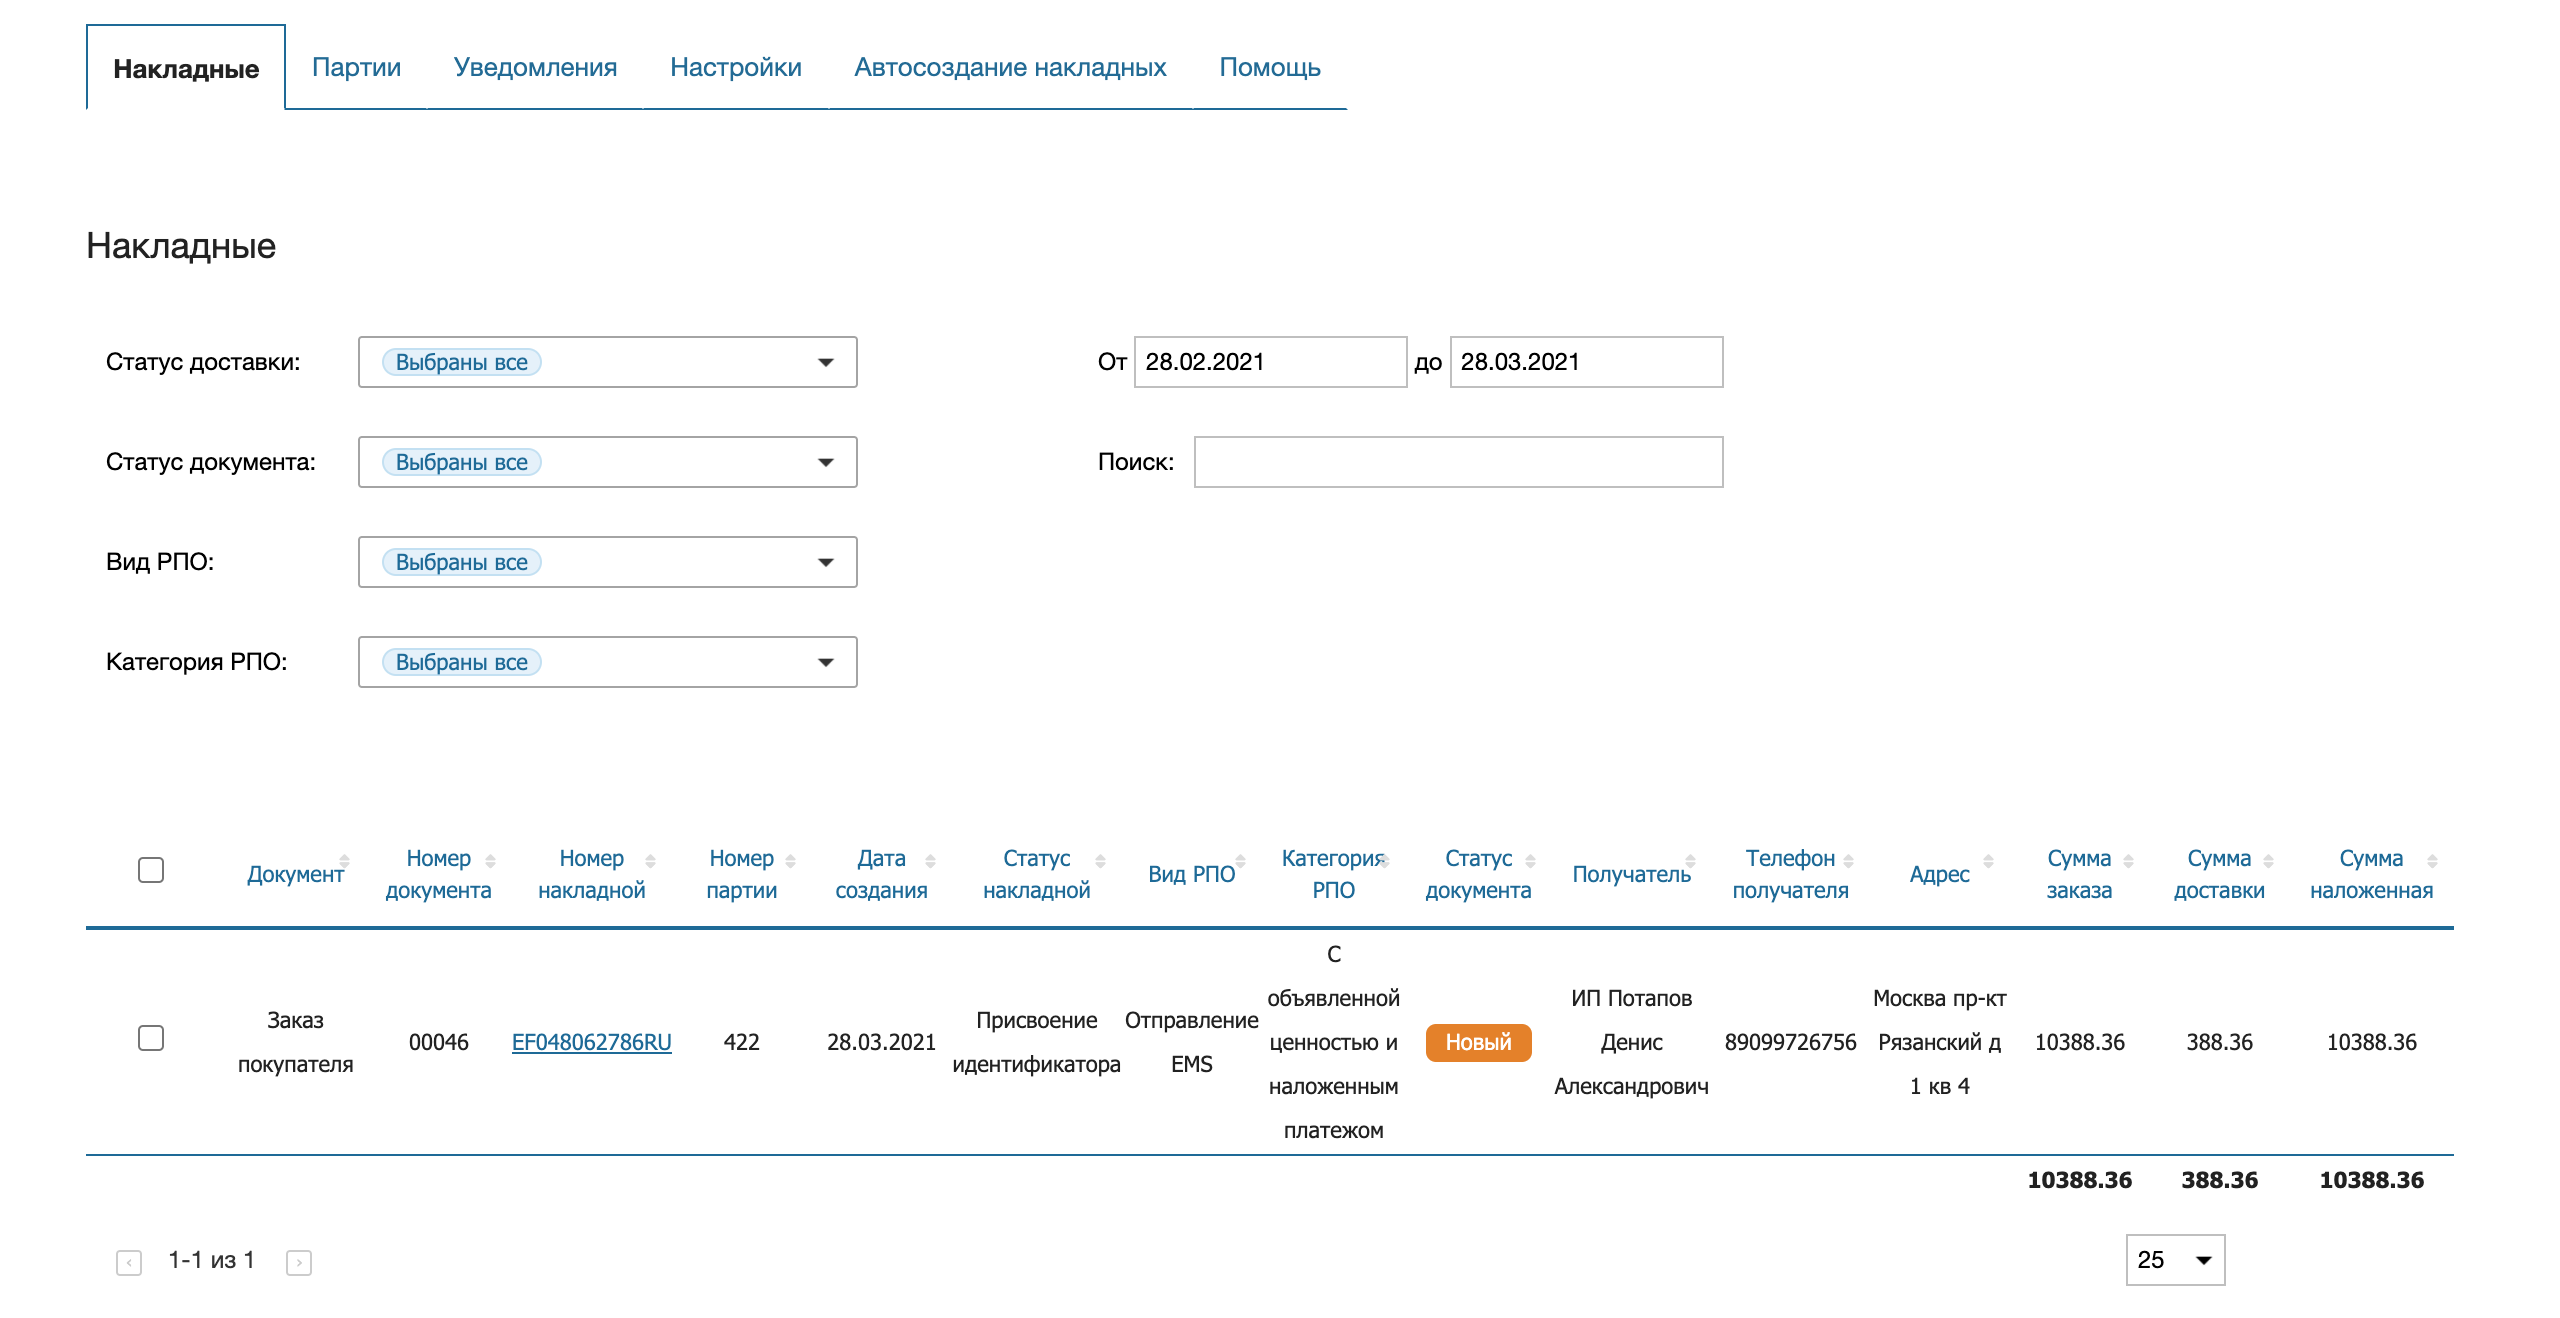
Task: Sort by Статус накладной column arrows
Action: (1100, 861)
